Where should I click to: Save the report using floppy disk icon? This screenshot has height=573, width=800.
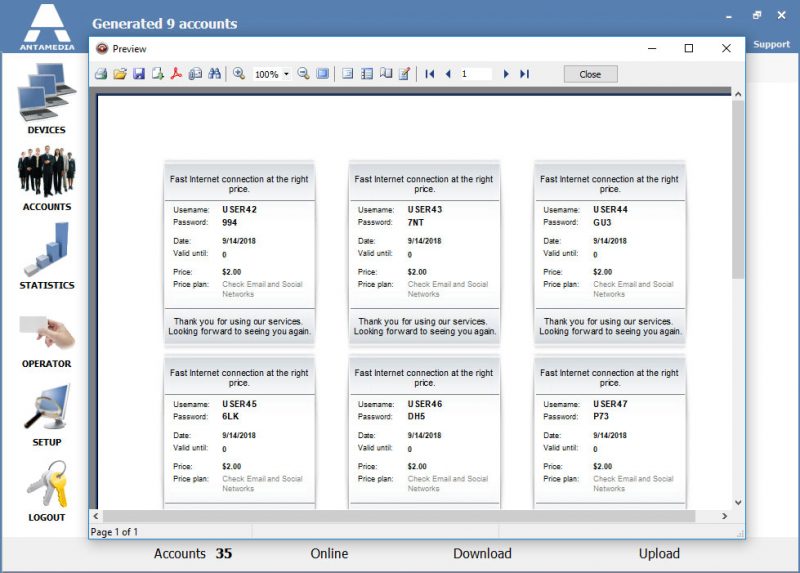139,74
